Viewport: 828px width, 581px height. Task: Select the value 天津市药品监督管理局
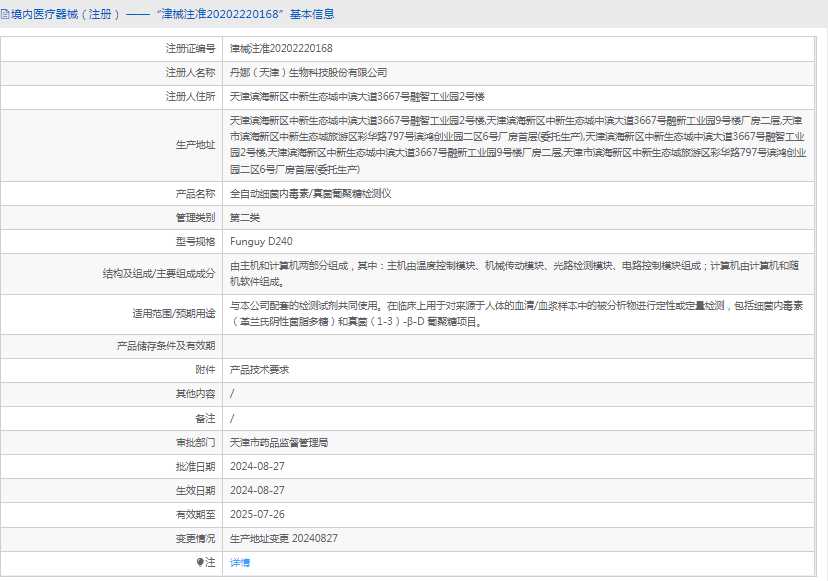[279, 443]
